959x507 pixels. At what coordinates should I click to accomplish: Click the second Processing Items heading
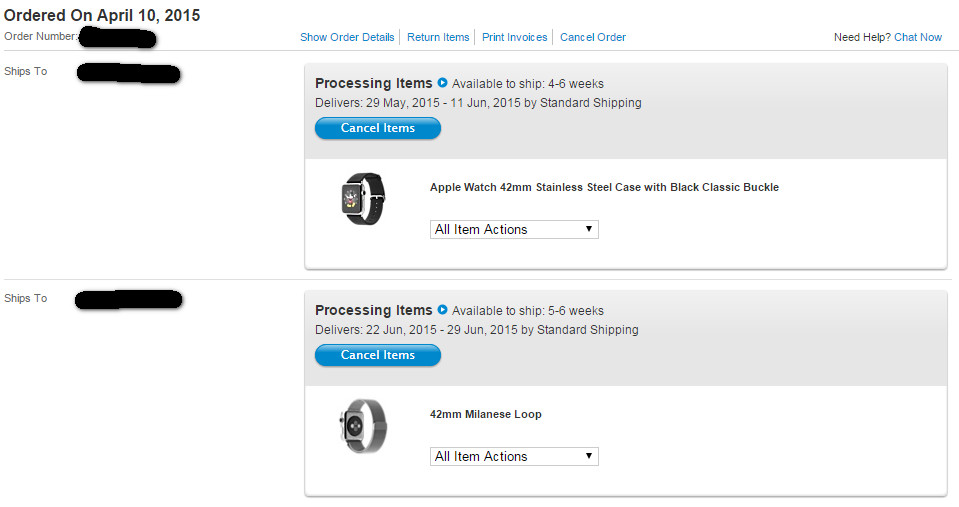click(x=374, y=310)
